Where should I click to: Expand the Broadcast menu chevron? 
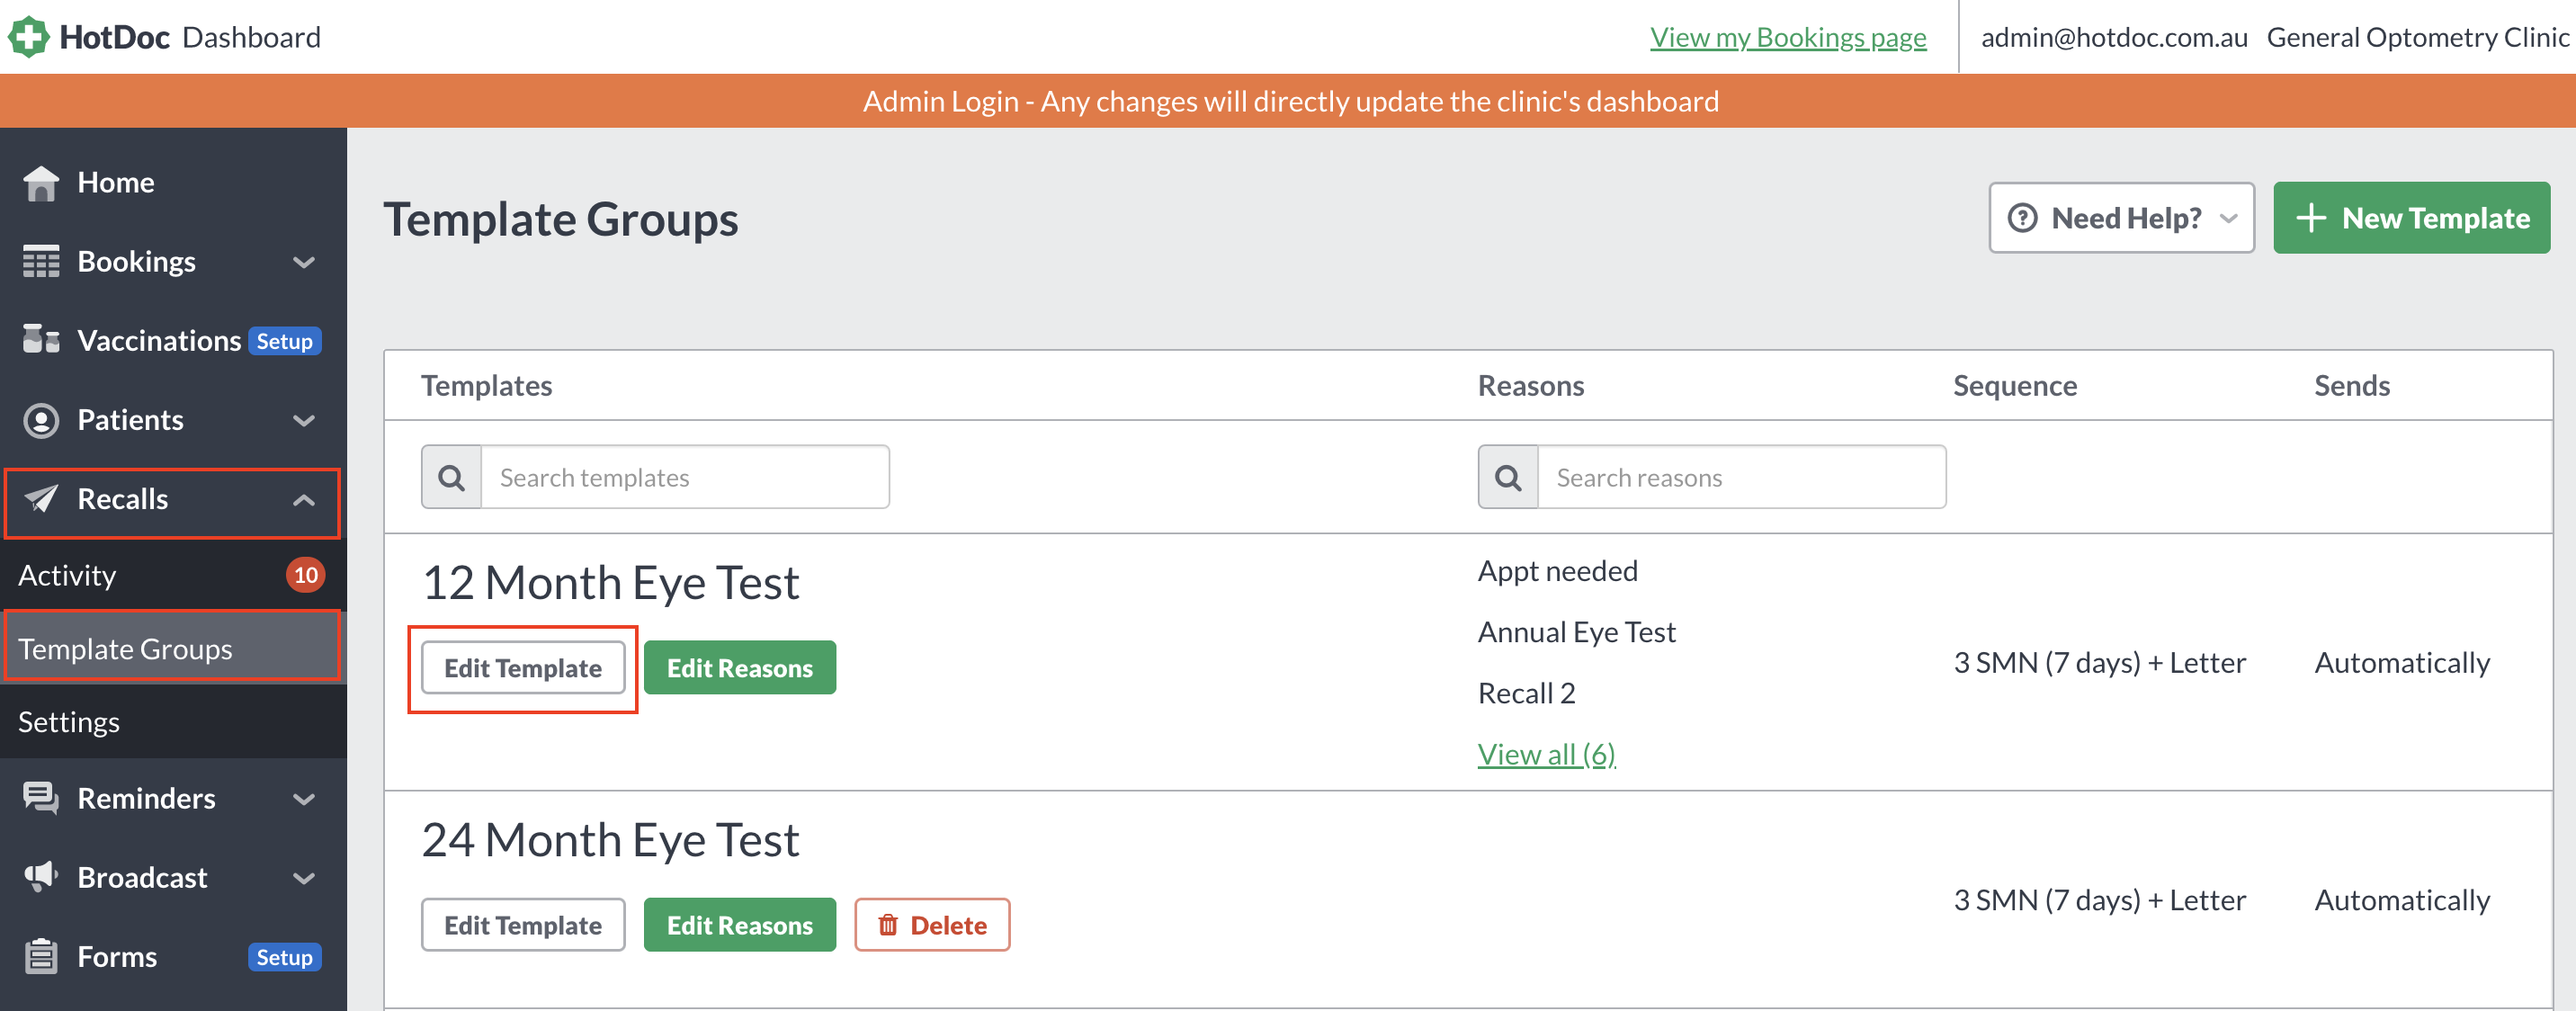click(304, 877)
